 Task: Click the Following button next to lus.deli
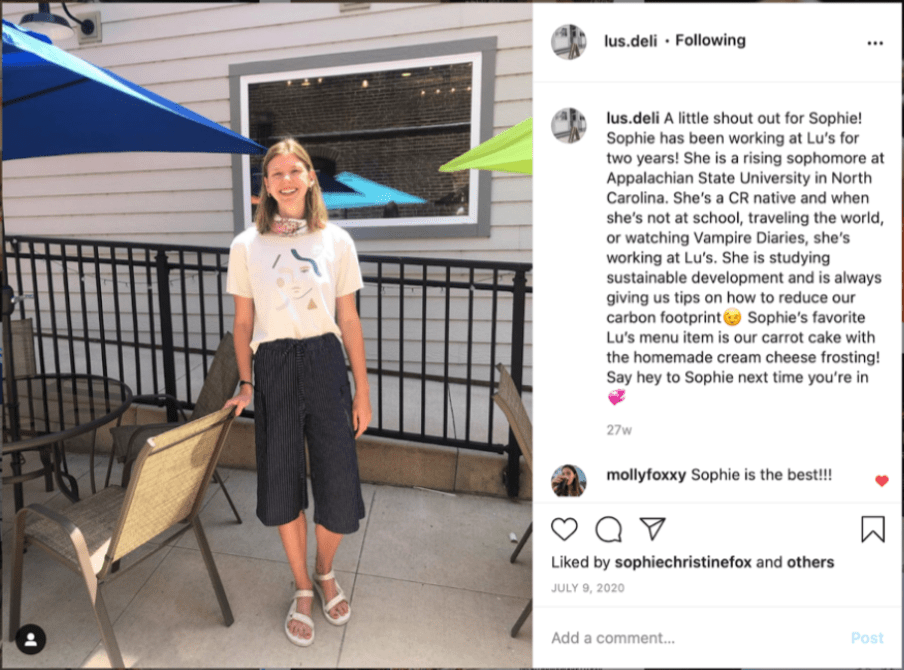click(x=710, y=40)
